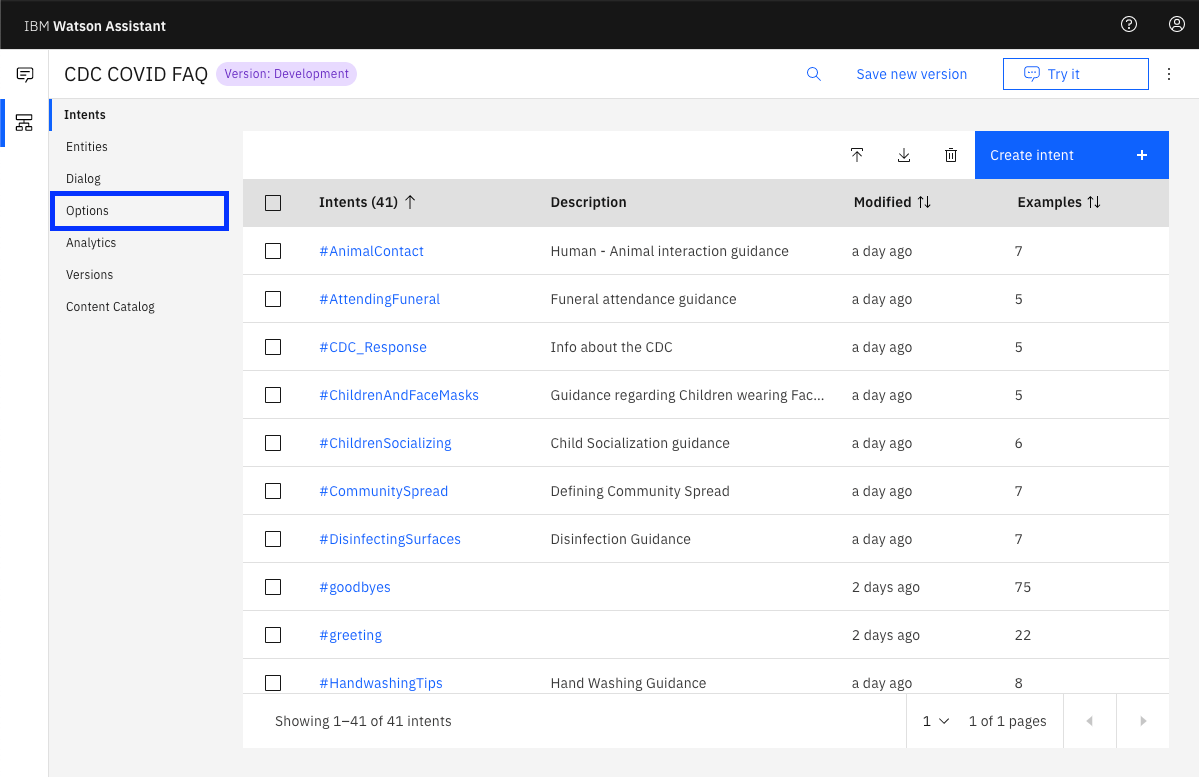Open the help icon in top bar
Viewport: 1199px width, 777px height.
pyautogui.click(x=1129, y=24)
